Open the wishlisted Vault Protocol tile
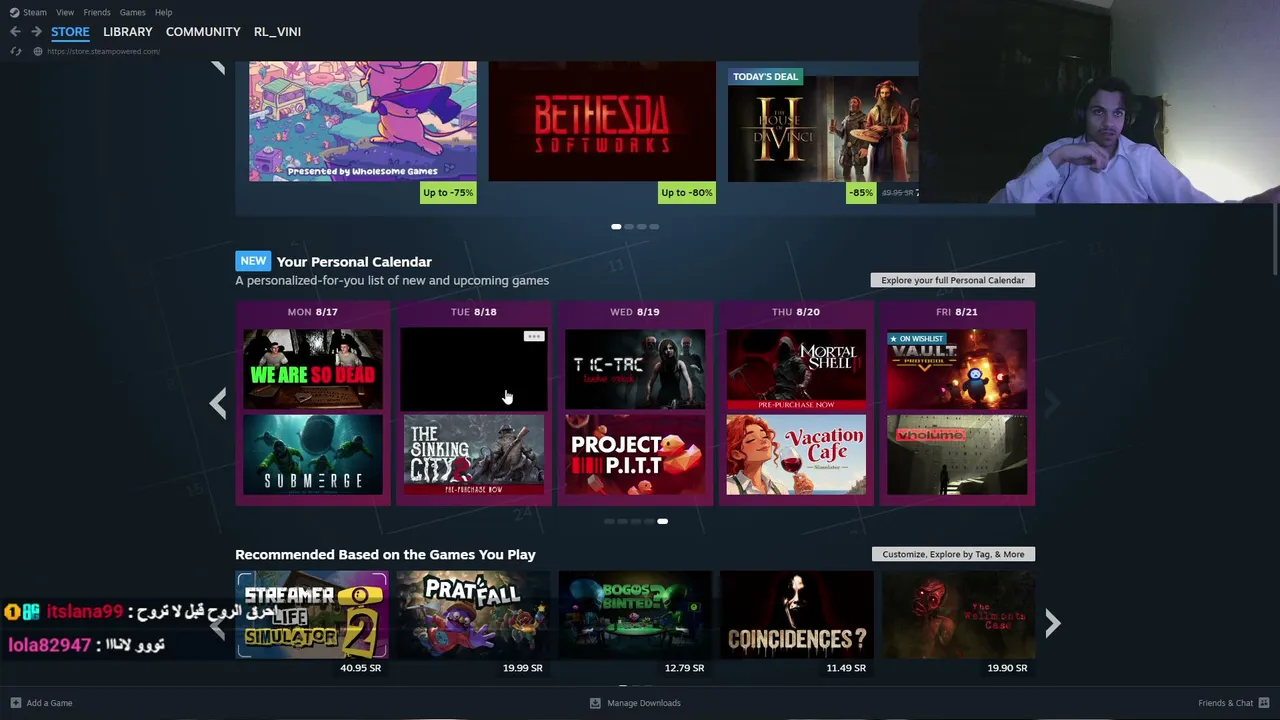The width and height of the screenshot is (1280, 720). [x=957, y=369]
